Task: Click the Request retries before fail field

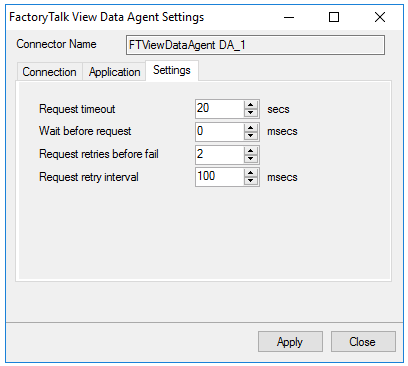Action: pos(220,154)
